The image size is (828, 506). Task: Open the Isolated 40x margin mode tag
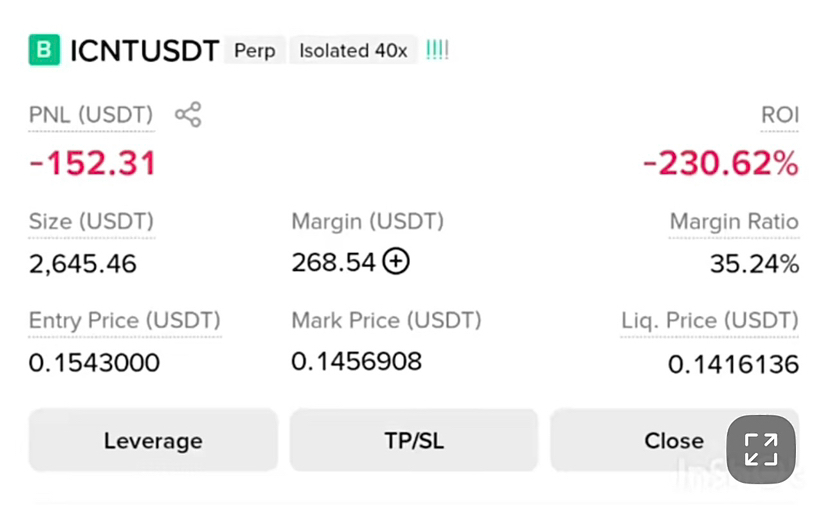pyautogui.click(x=353, y=51)
